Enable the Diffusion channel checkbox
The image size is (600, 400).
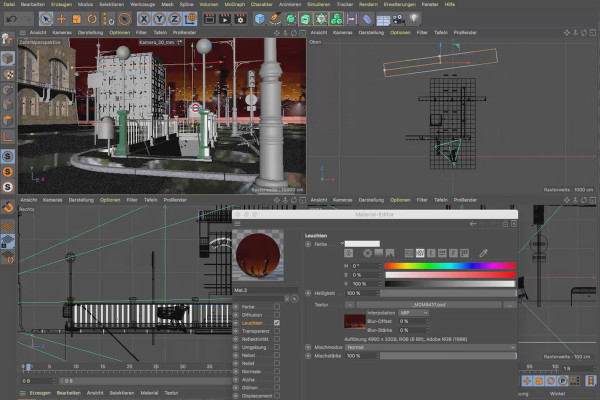277,315
